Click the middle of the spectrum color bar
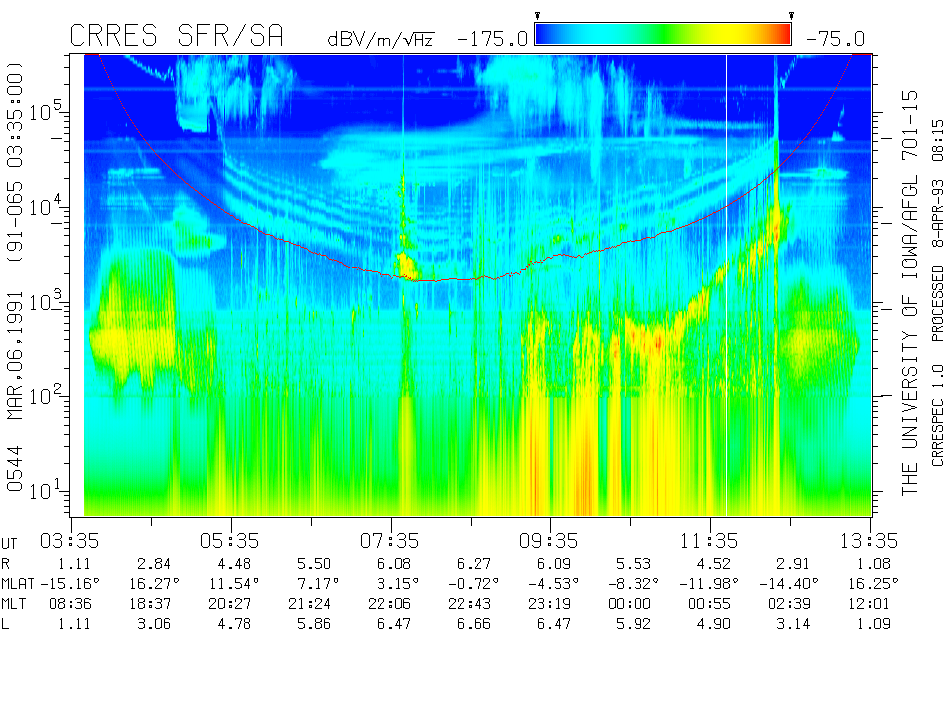 point(663,35)
